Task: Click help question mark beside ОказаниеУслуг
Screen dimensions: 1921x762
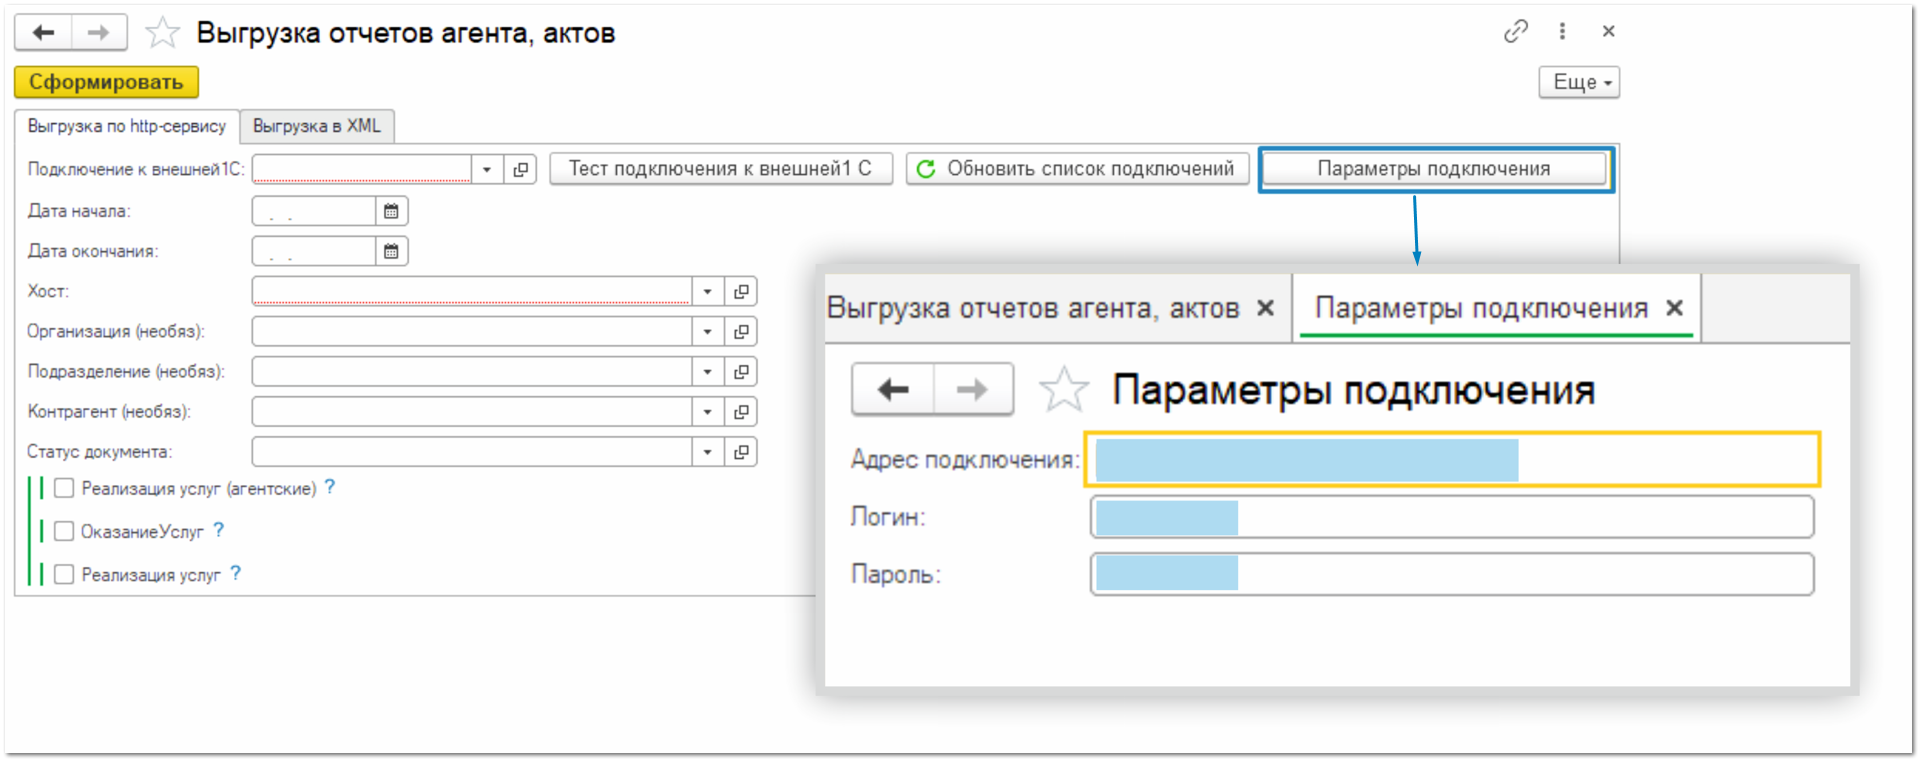Action: click(219, 530)
